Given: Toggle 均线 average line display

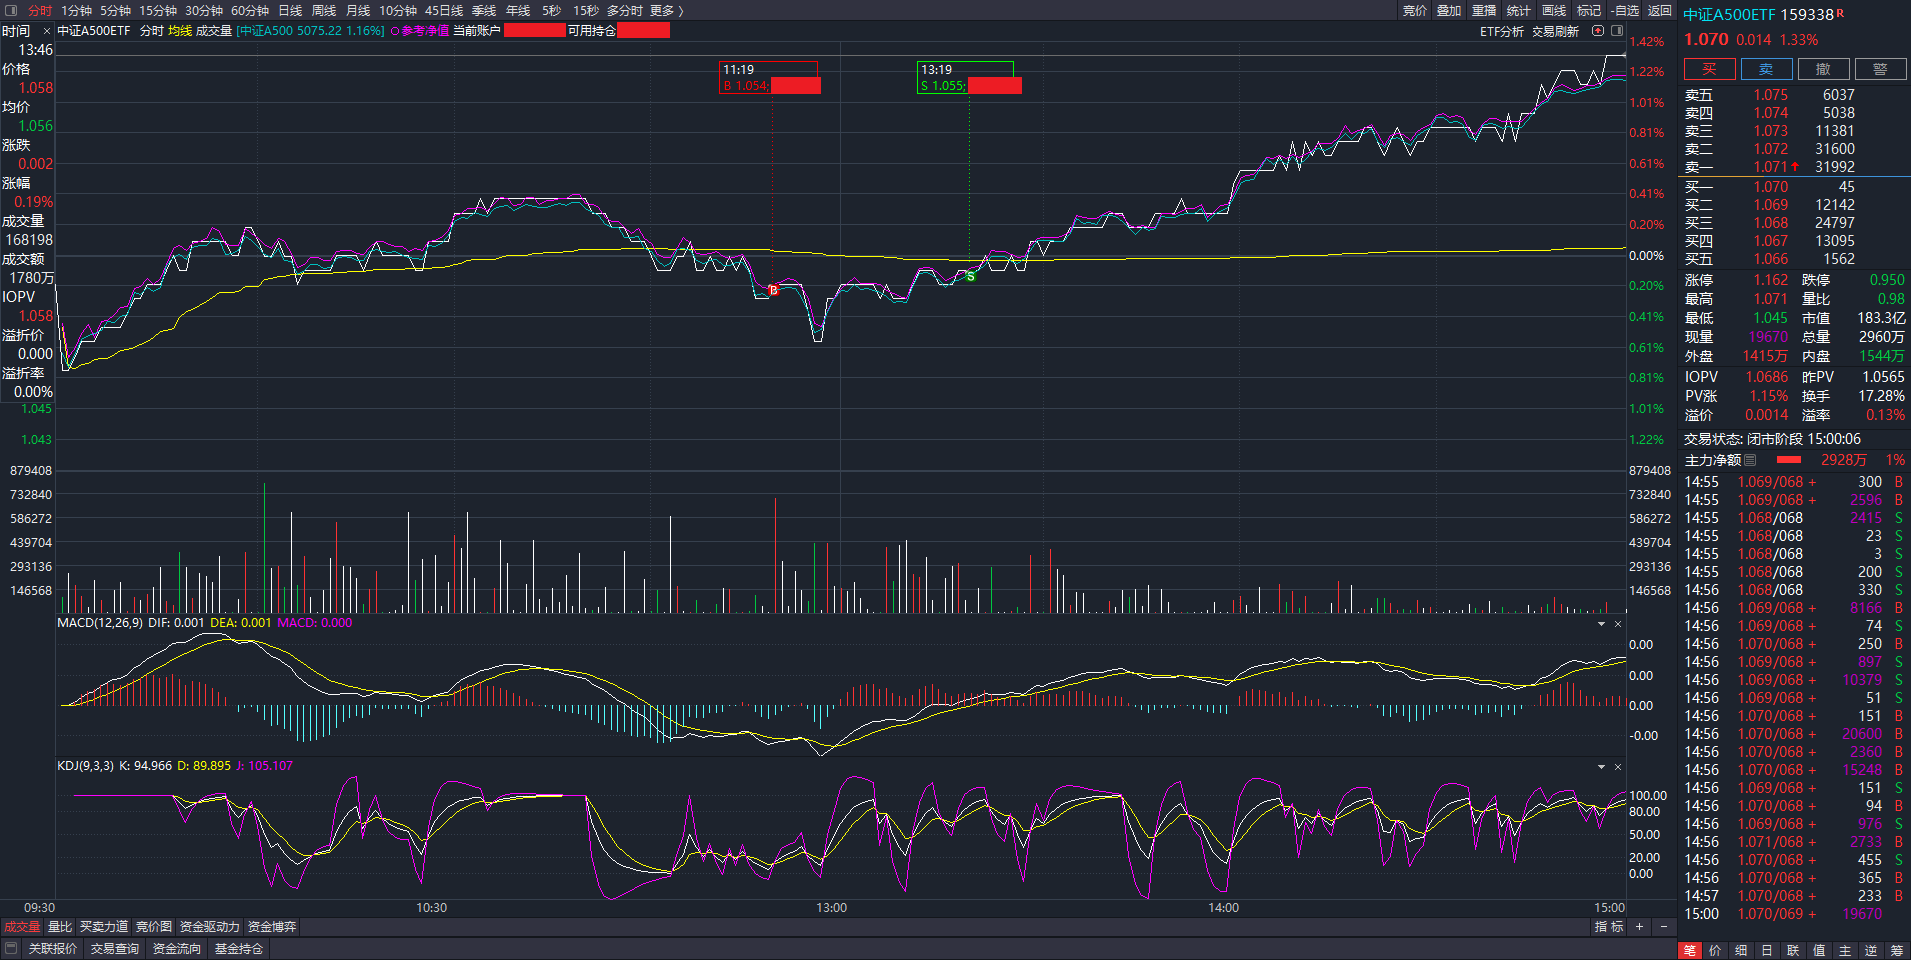Looking at the screenshot, I should point(180,31).
